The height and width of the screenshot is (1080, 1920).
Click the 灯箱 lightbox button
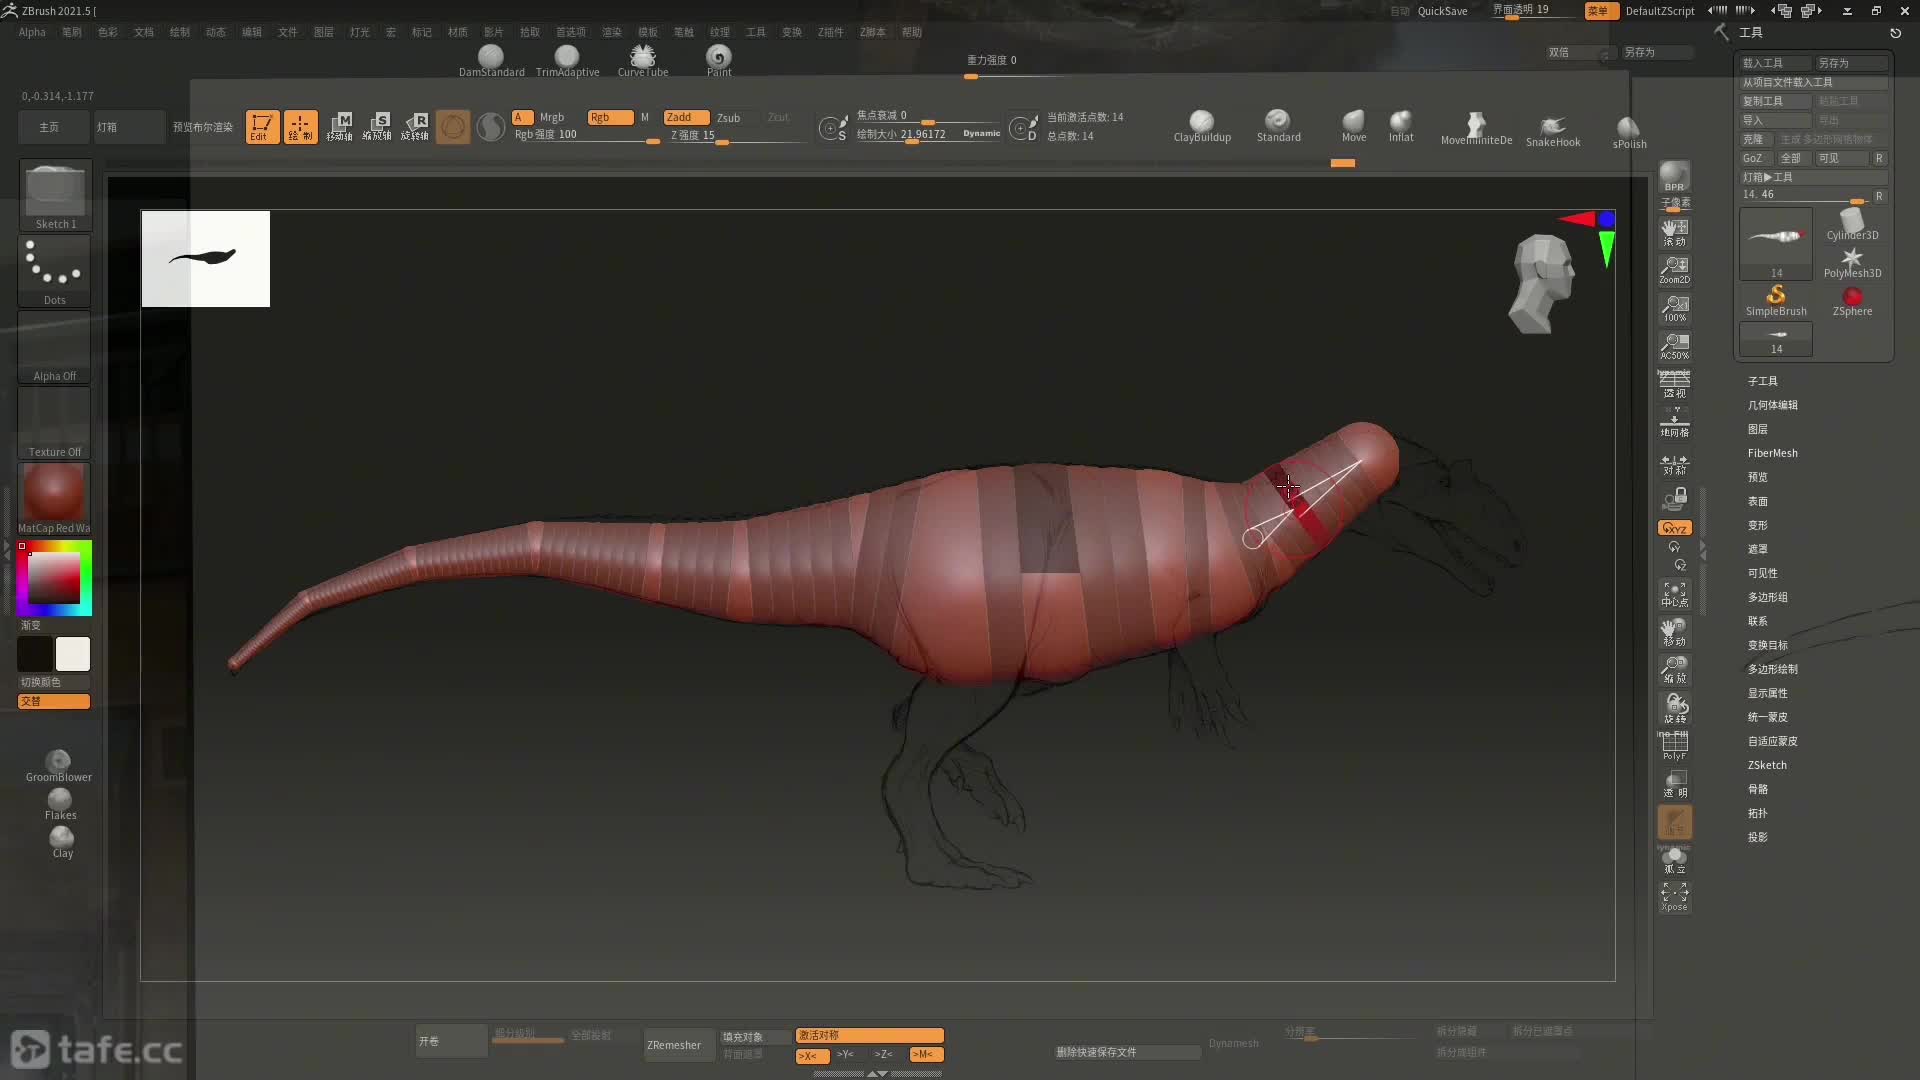click(129, 127)
